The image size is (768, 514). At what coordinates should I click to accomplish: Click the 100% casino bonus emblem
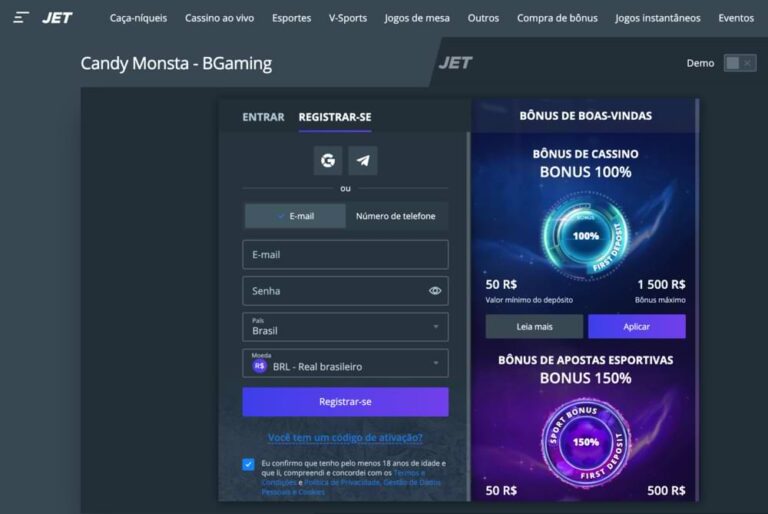click(585, 236)
